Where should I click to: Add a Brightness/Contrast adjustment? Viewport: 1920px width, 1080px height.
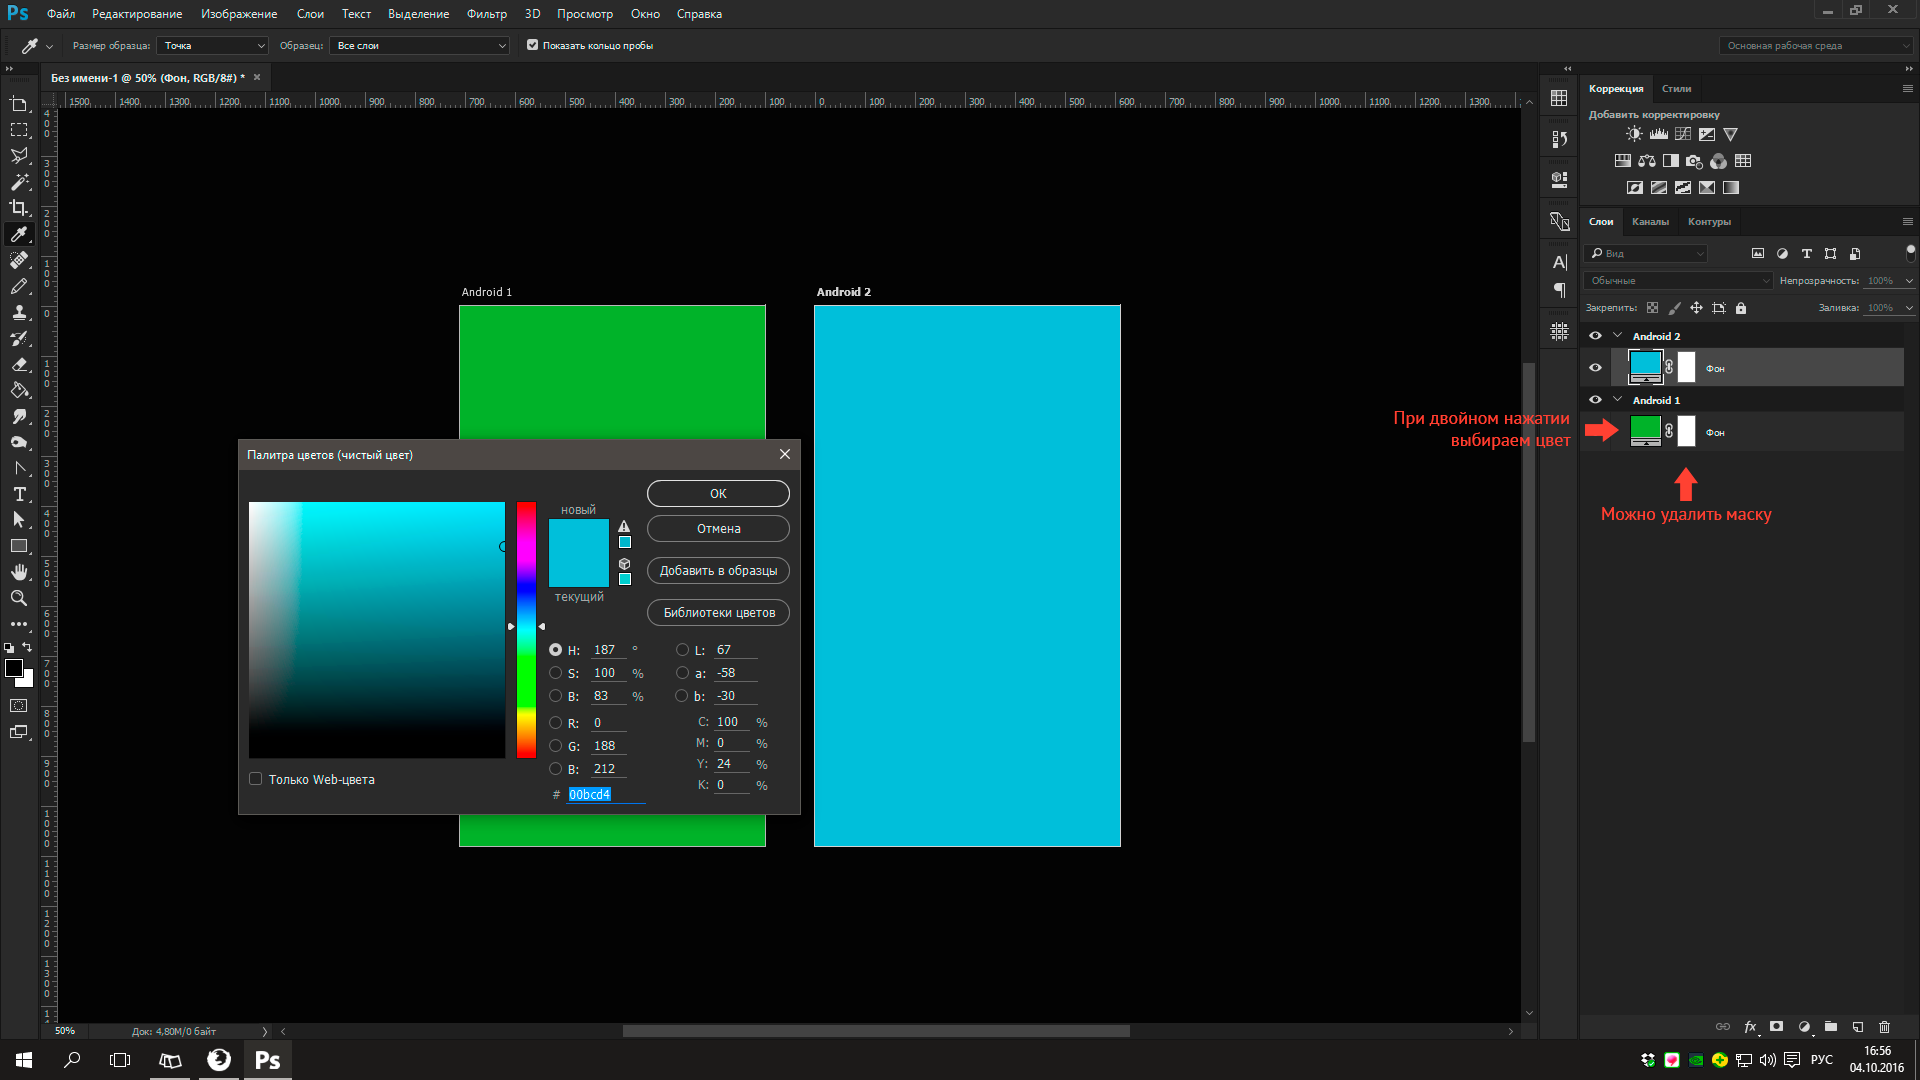(x=1634, y=134)
